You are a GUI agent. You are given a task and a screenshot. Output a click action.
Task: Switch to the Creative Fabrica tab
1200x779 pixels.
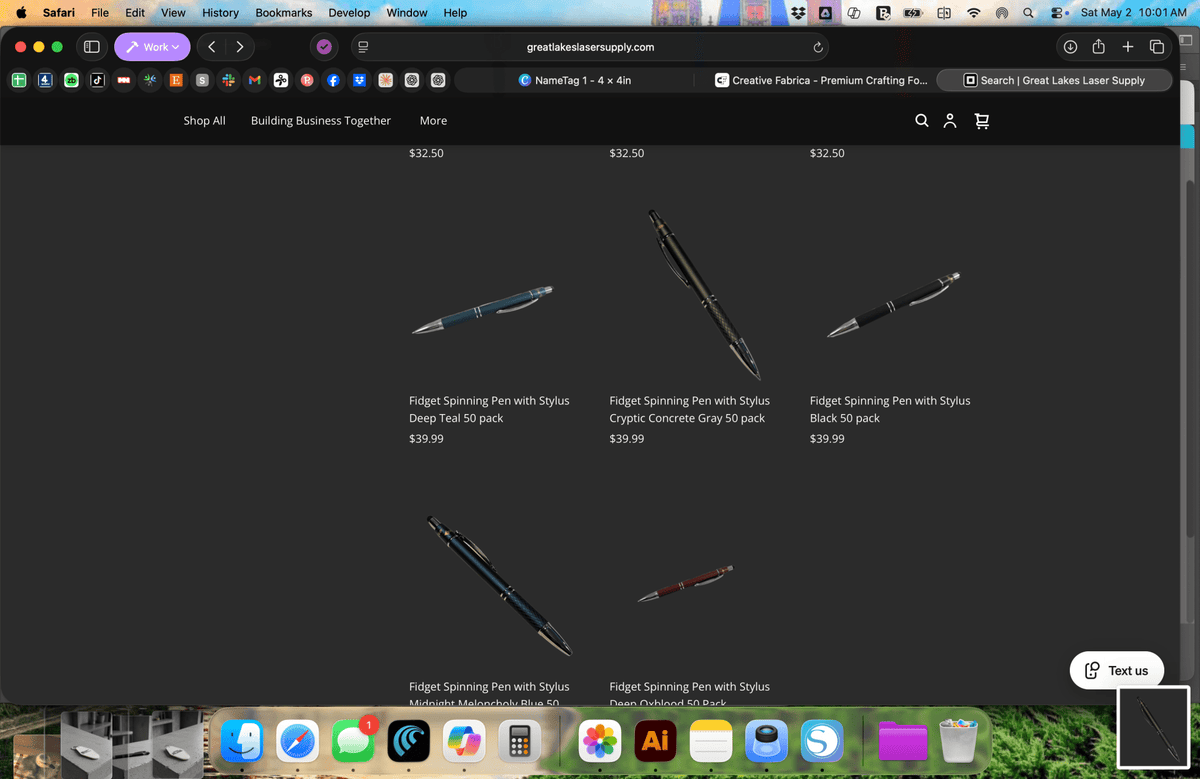point(821,80)
